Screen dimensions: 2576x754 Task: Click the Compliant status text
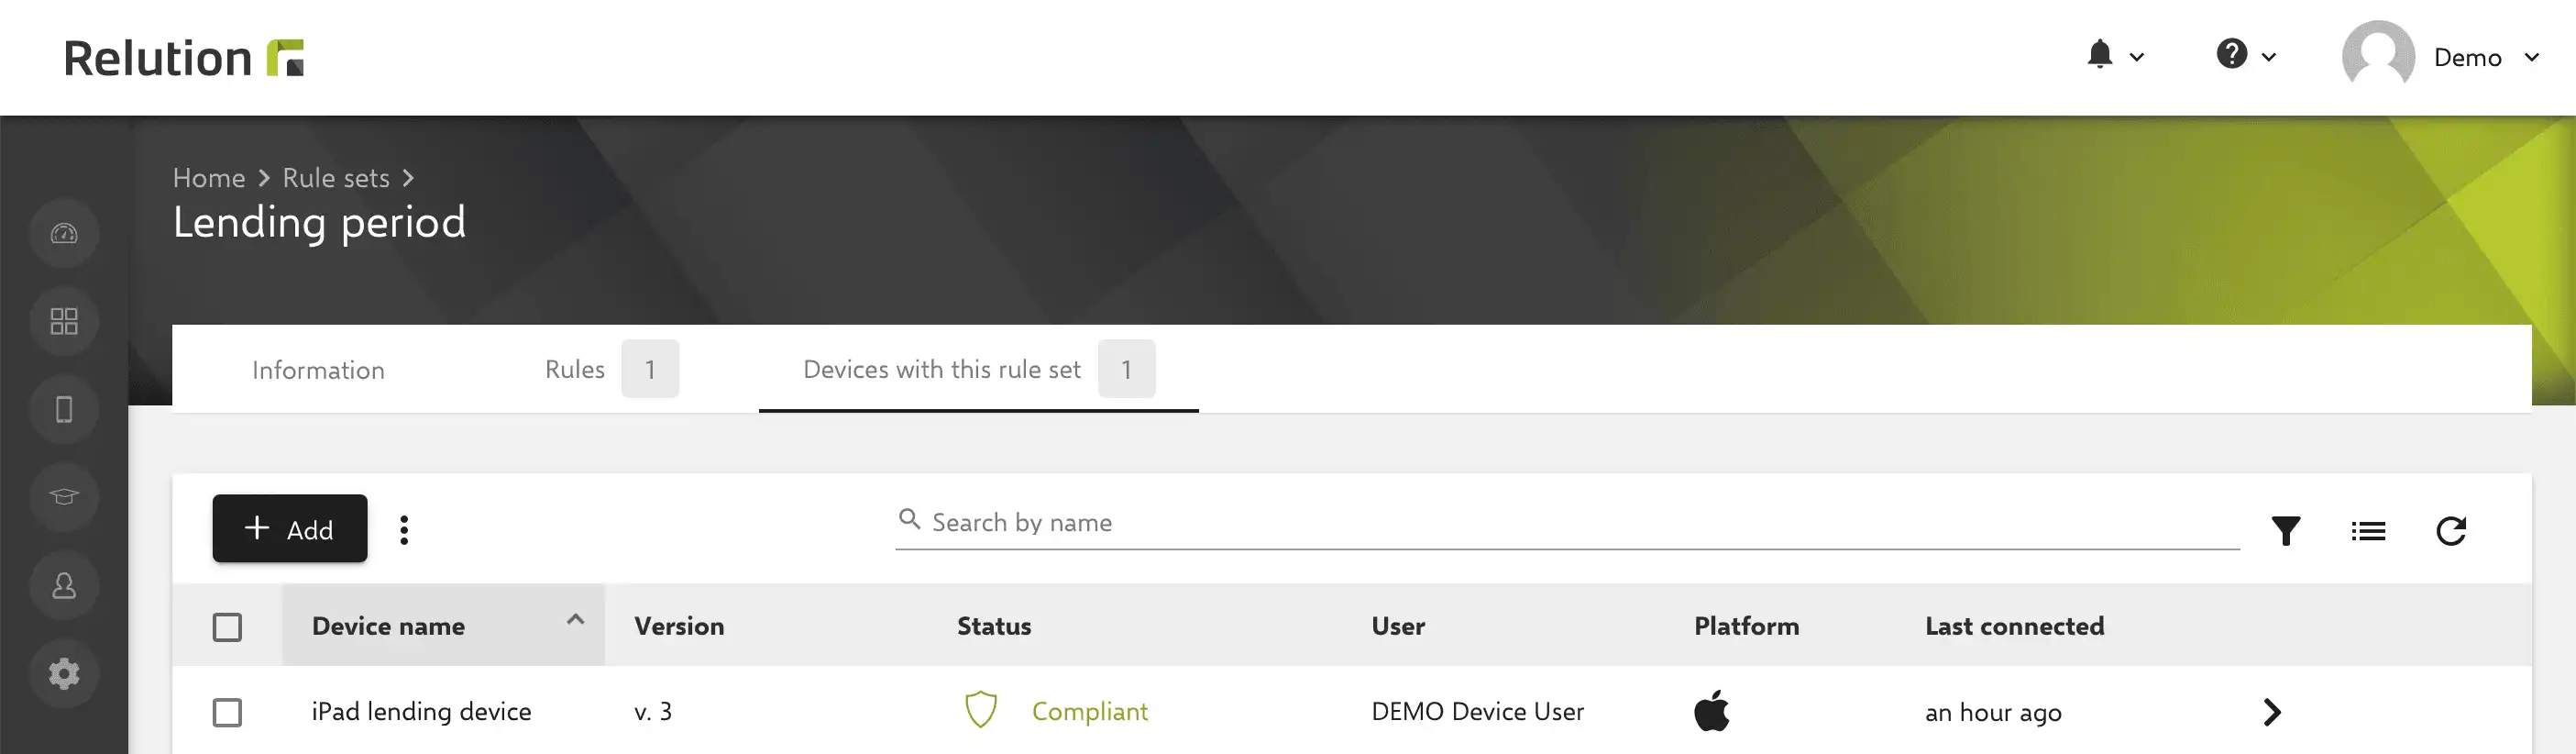pyautogui.click(x=1090, y=711)
